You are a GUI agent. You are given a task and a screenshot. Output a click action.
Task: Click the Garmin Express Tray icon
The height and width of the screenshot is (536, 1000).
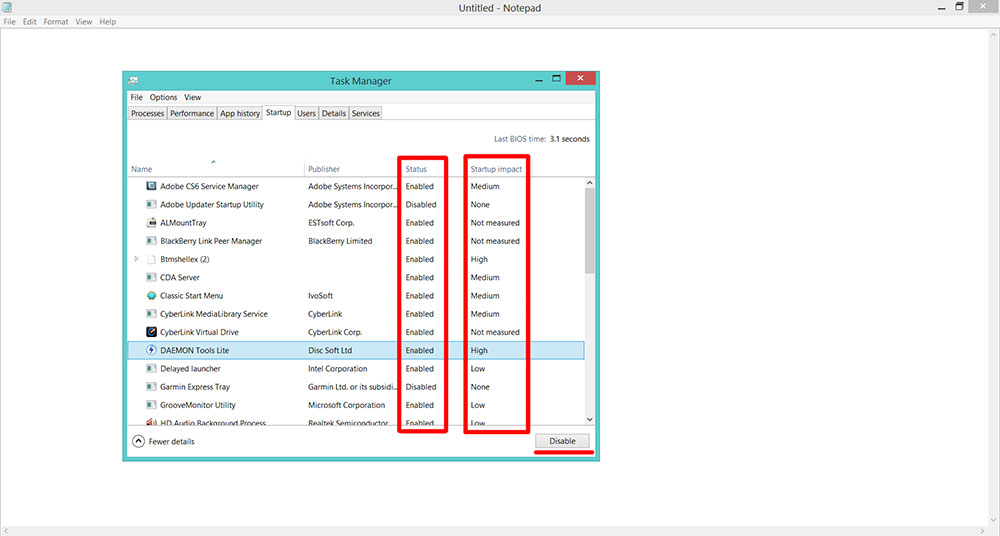[x=151, y=386]
